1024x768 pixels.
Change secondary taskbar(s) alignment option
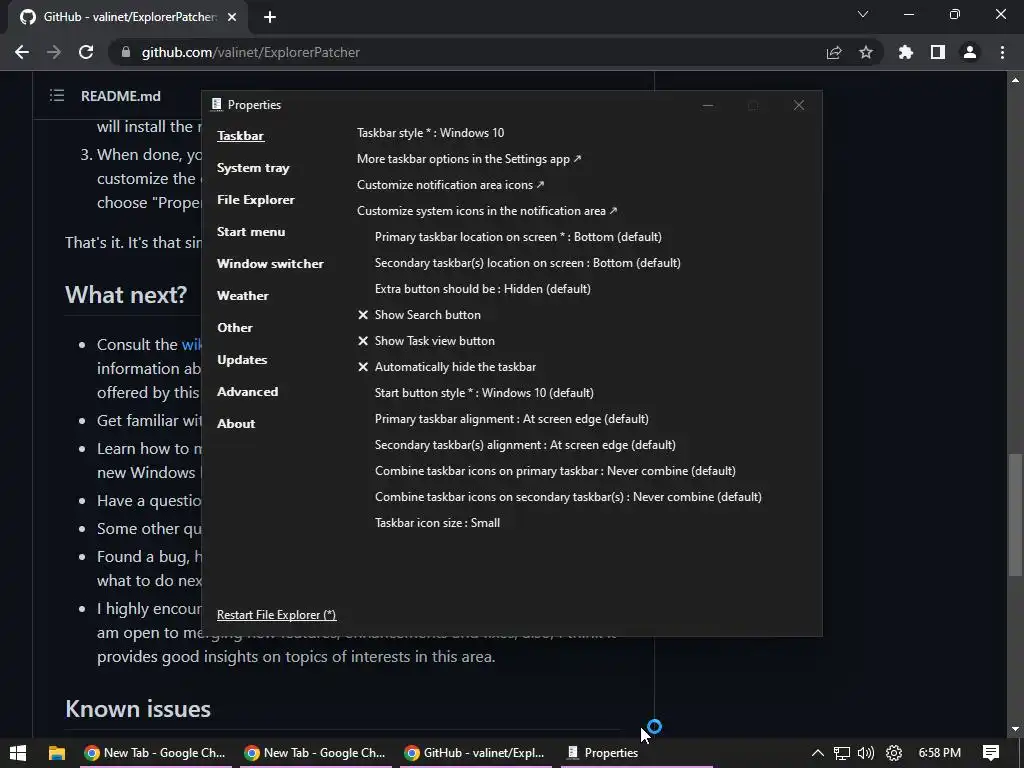pyautogui.click(x=525, y=445)
